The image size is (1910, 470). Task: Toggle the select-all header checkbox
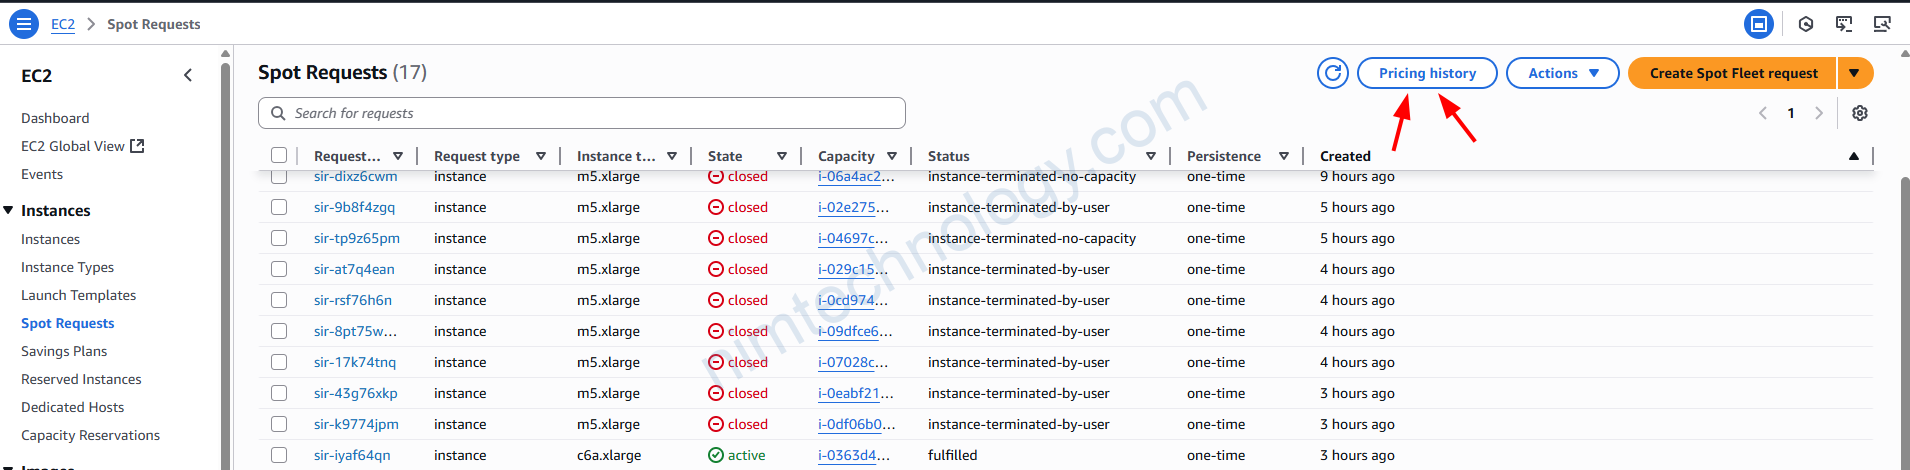pyautogui.click(x=279, y=155)
